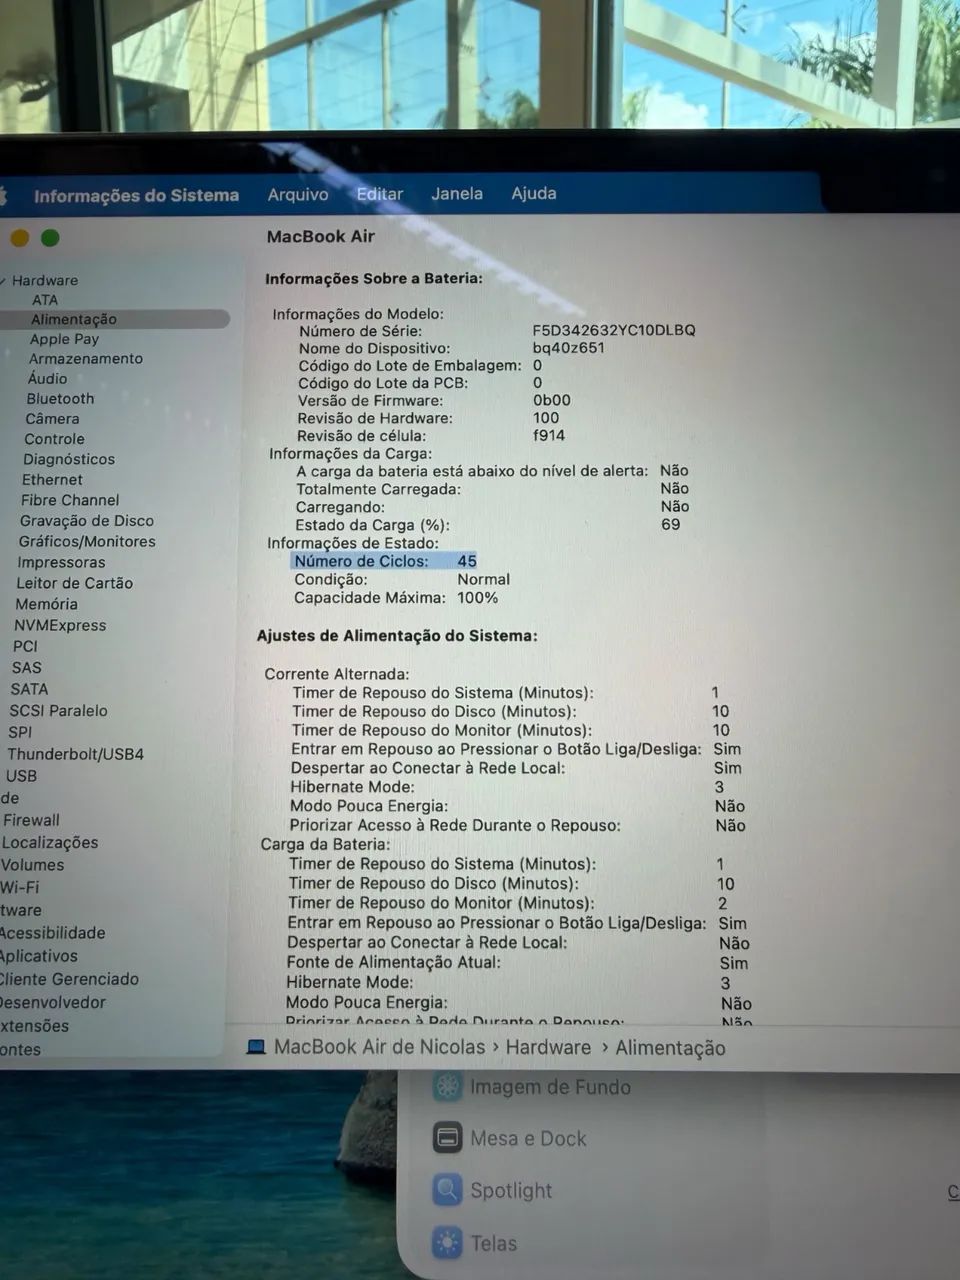Image resolution: width=960 pixels, height=1280 pixels.
Task: Select Impressoras in the sidebar
Action: 61,562
